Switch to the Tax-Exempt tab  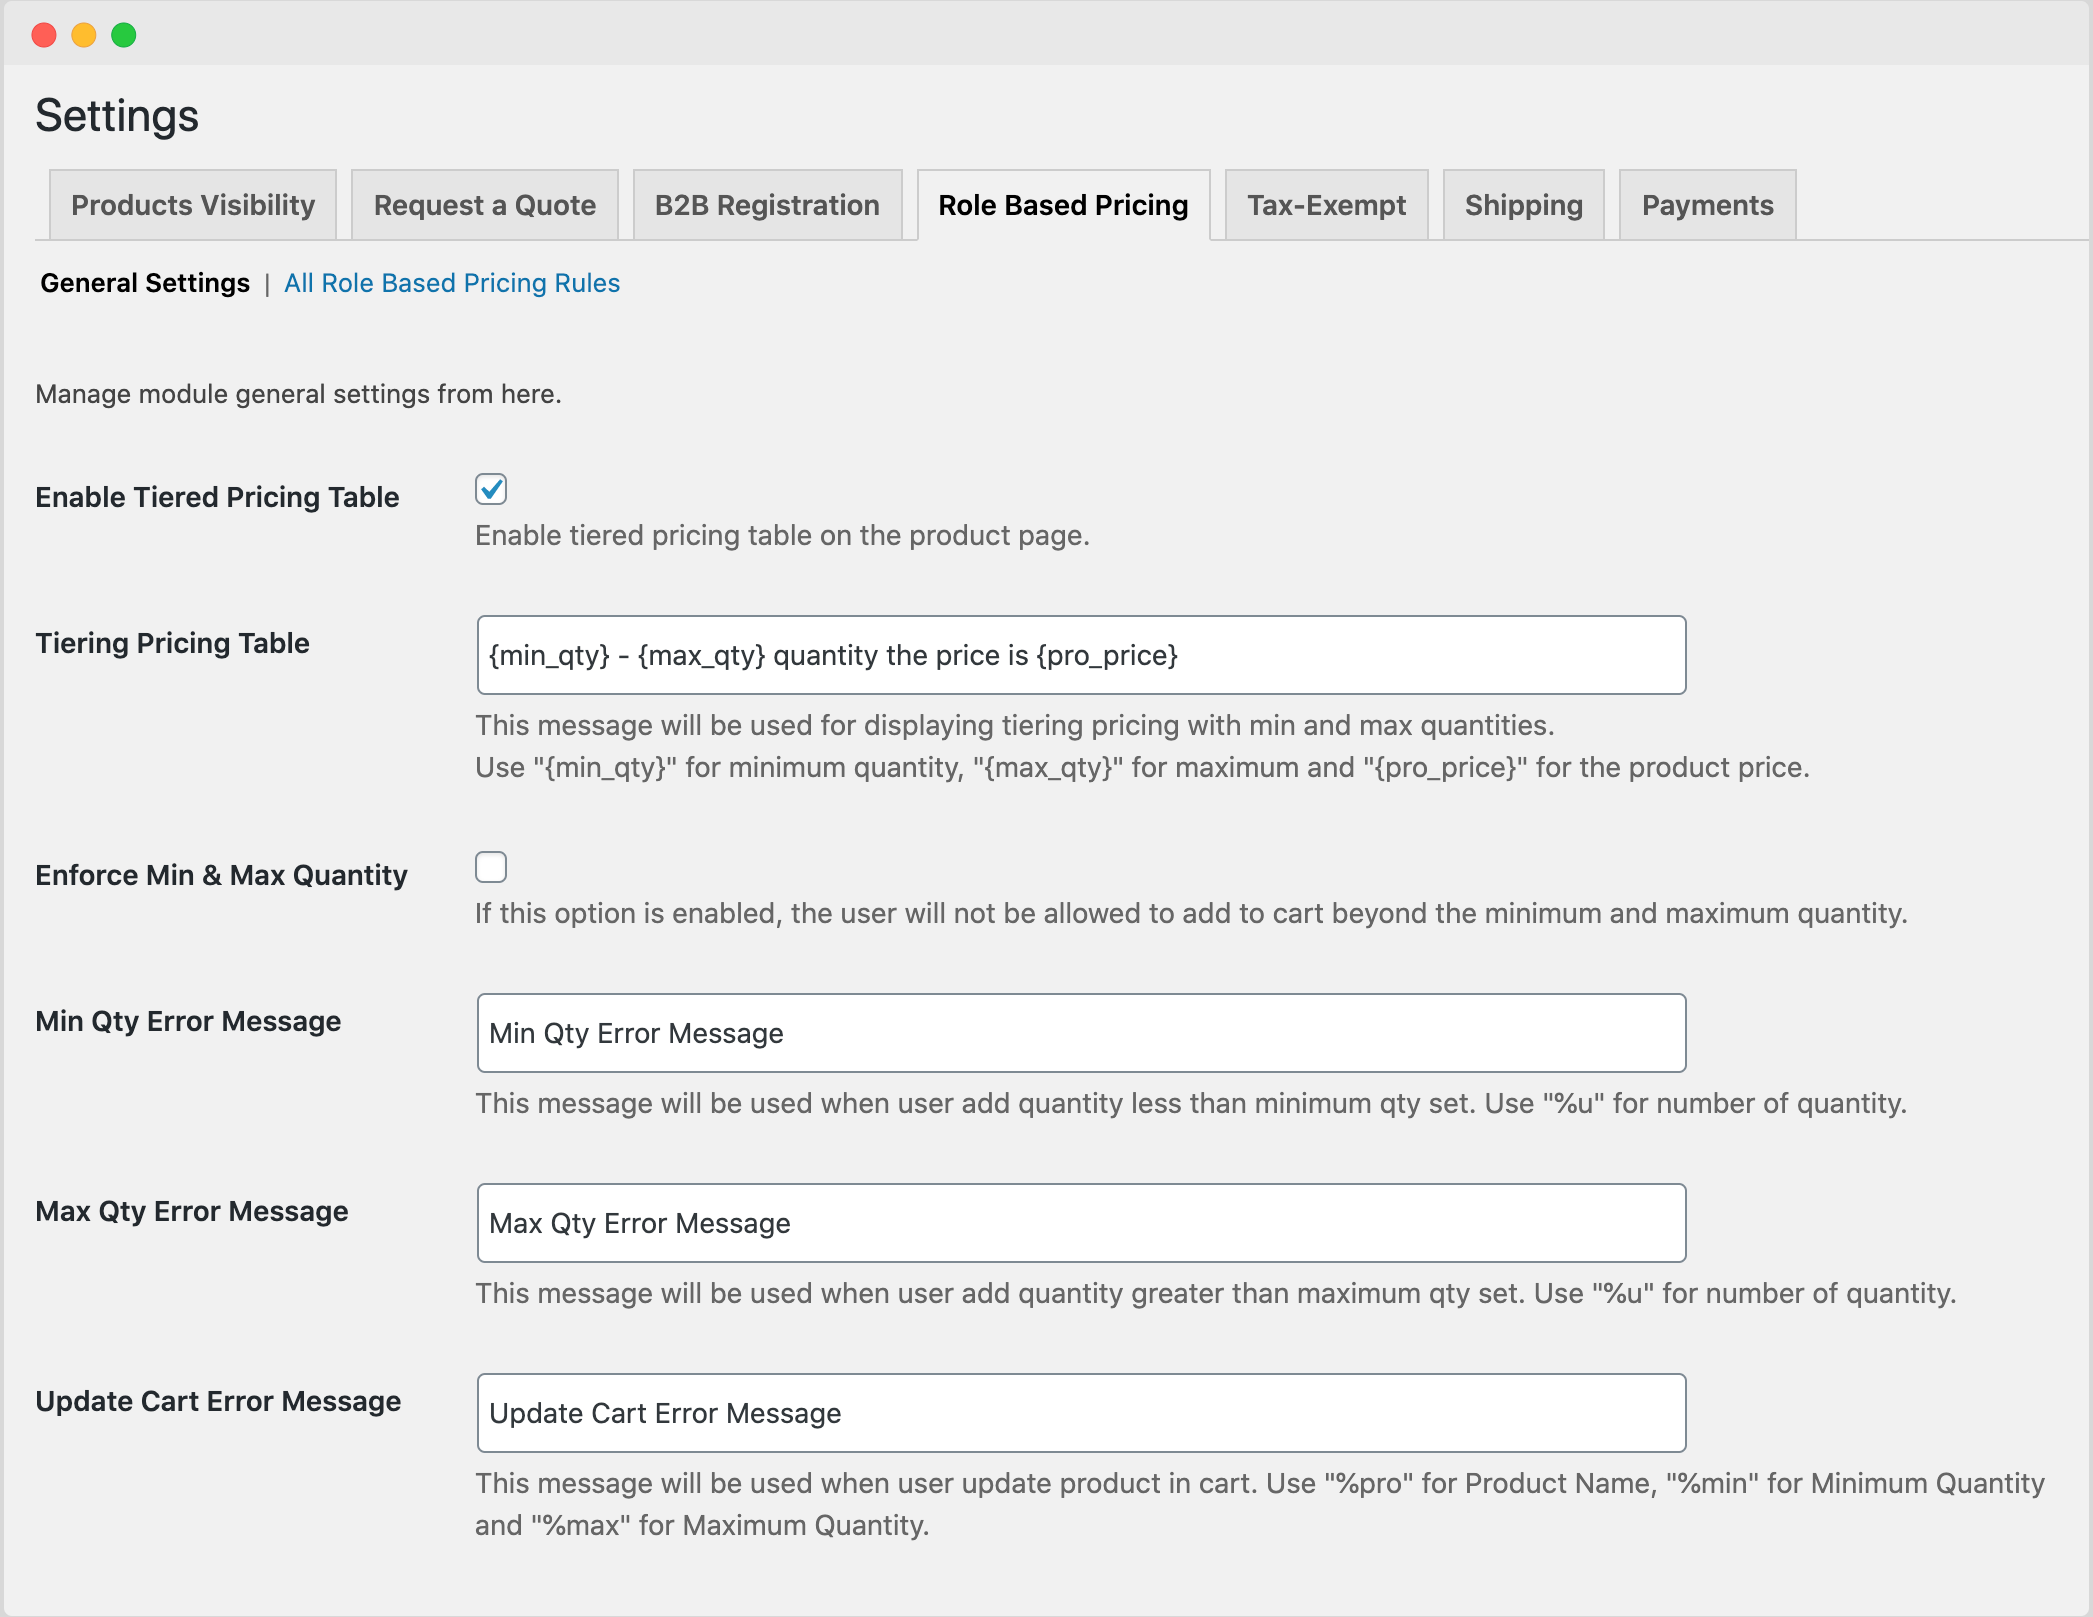pyautogui.click(x=1326, y=205)
